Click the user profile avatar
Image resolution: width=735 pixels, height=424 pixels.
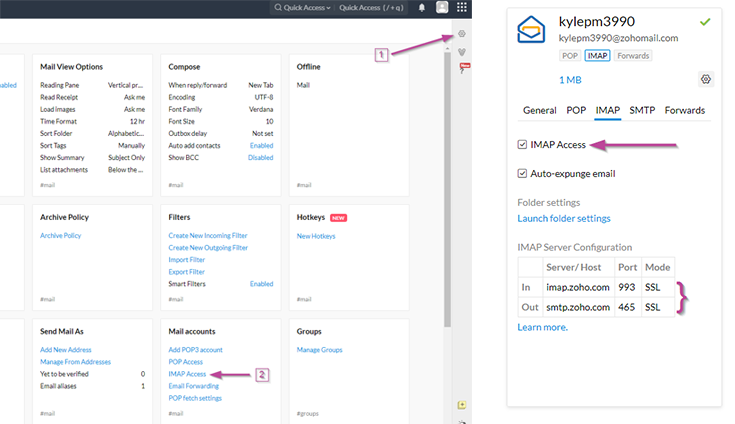441,7
